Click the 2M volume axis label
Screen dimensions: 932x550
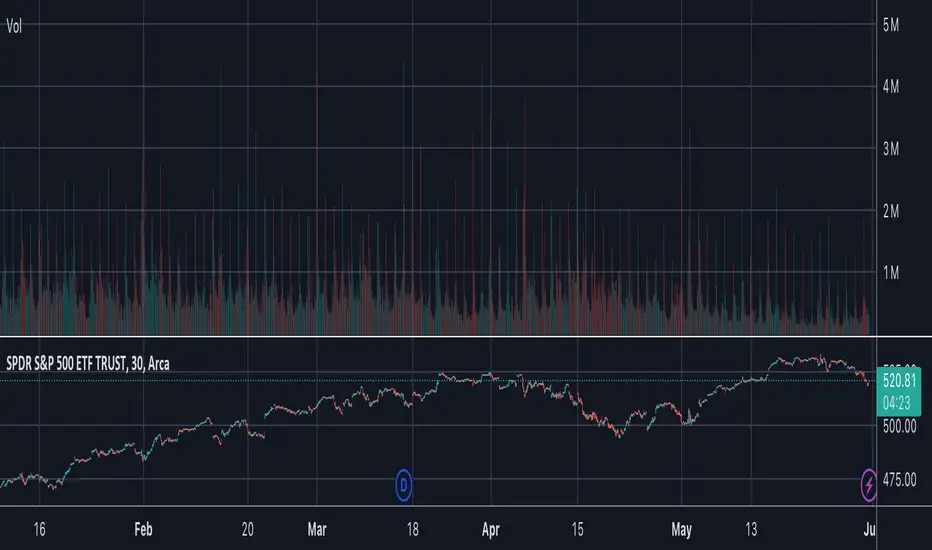click(x=890, y=211)
